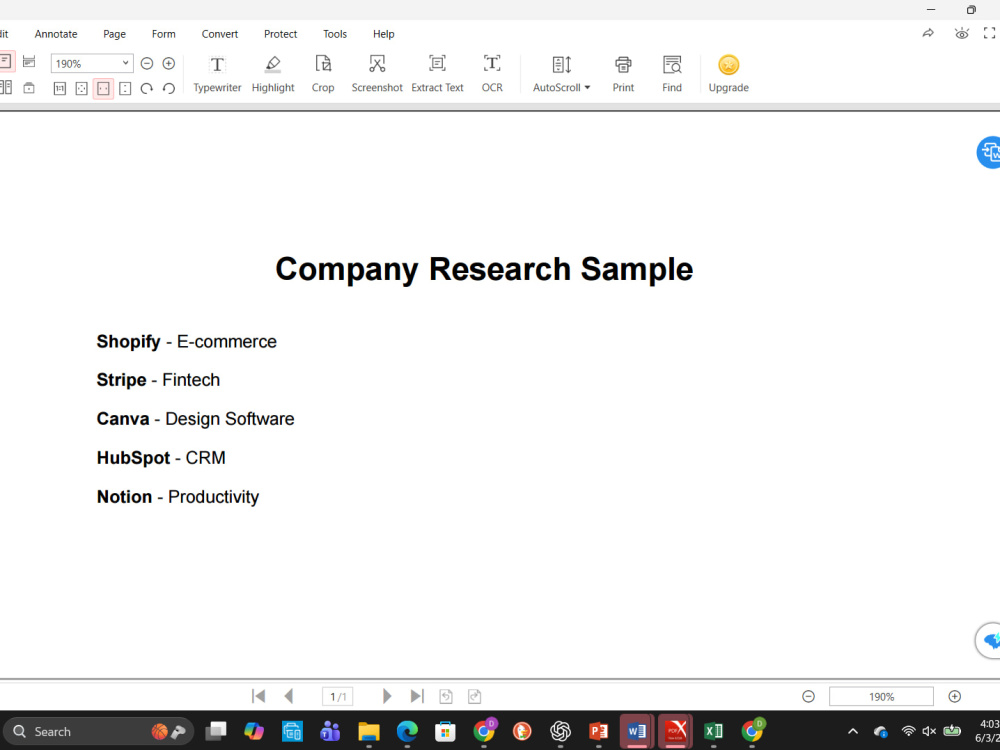The image size is (1000, 750).
Task: Toggle the fit height view mode
Action: (125, 89)
